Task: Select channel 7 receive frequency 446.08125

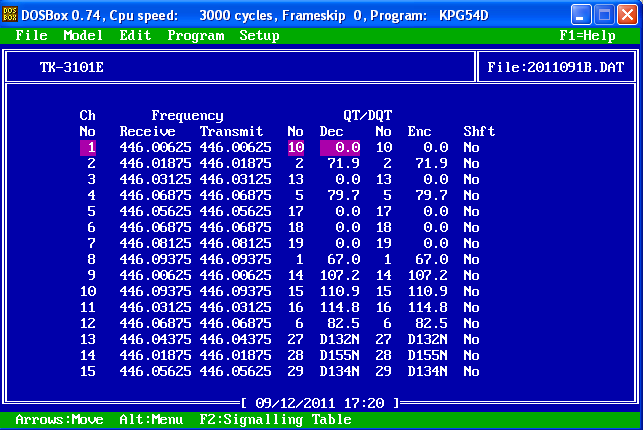Action: pyautogui.click(x=155, y=243)
